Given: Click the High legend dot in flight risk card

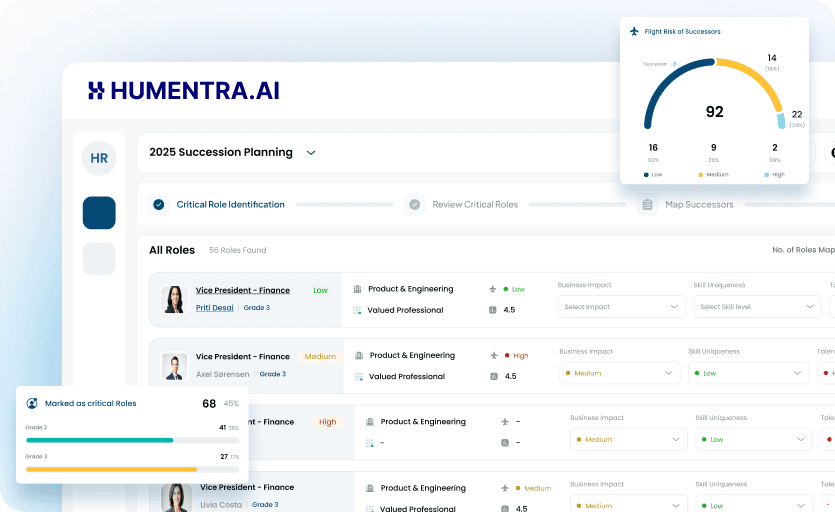Looking at the screenshot, I should 766,175.
